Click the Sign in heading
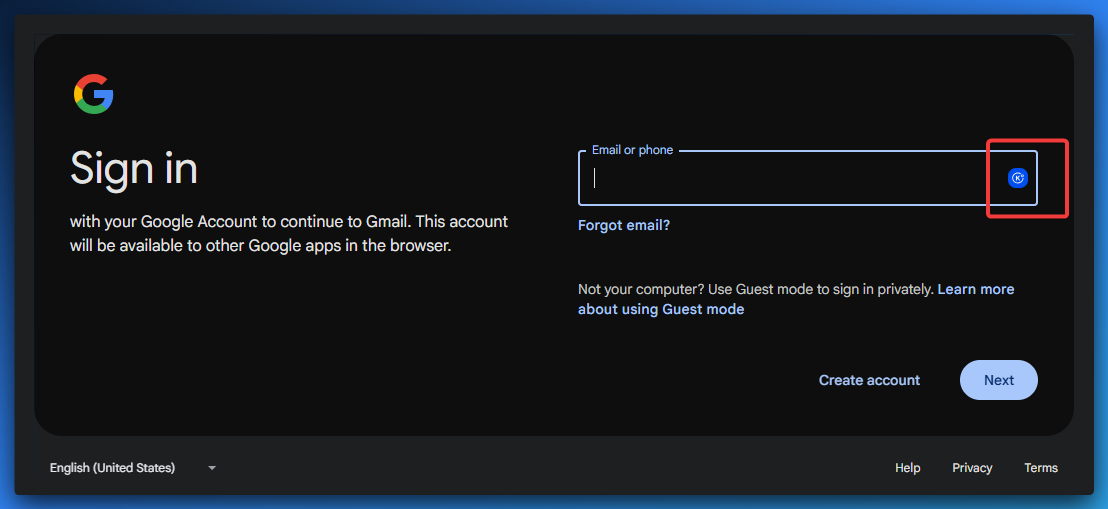 (x=134, y=169)
